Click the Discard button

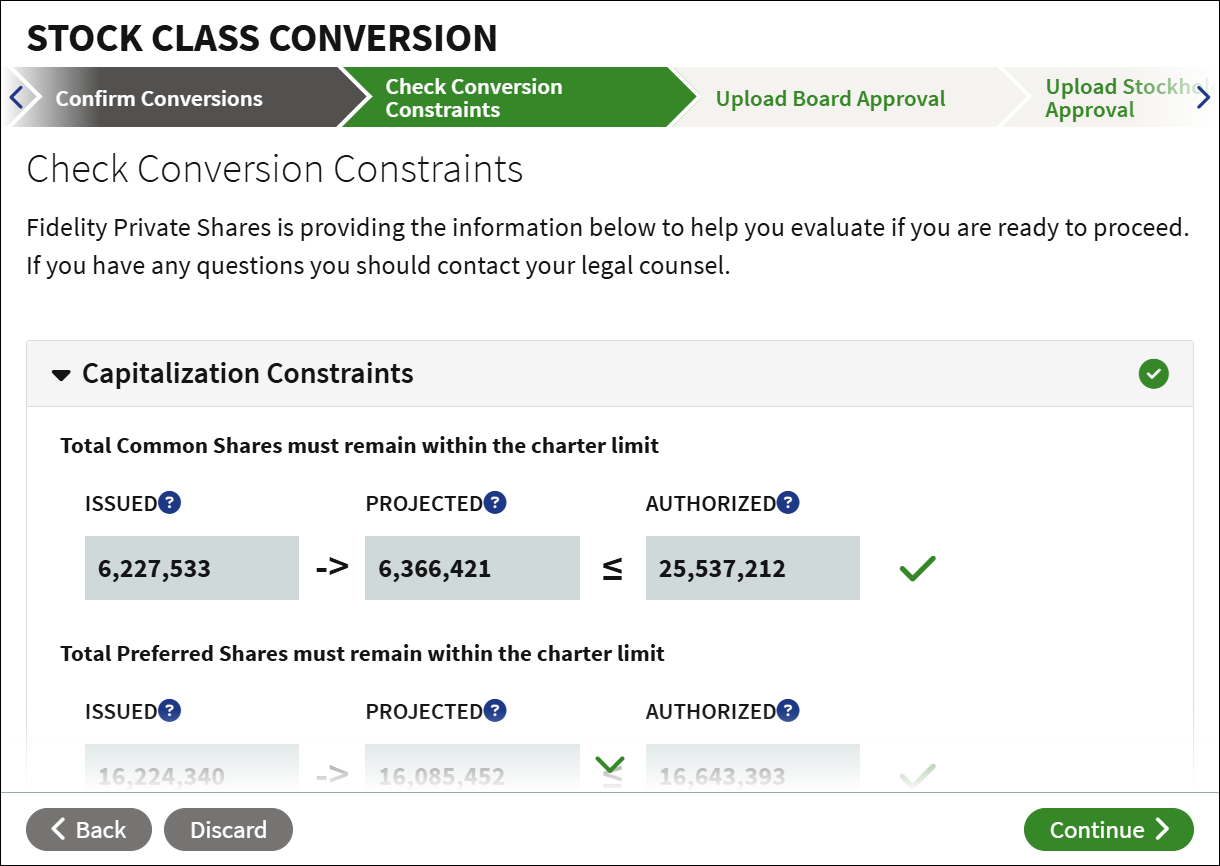[228, 830]
